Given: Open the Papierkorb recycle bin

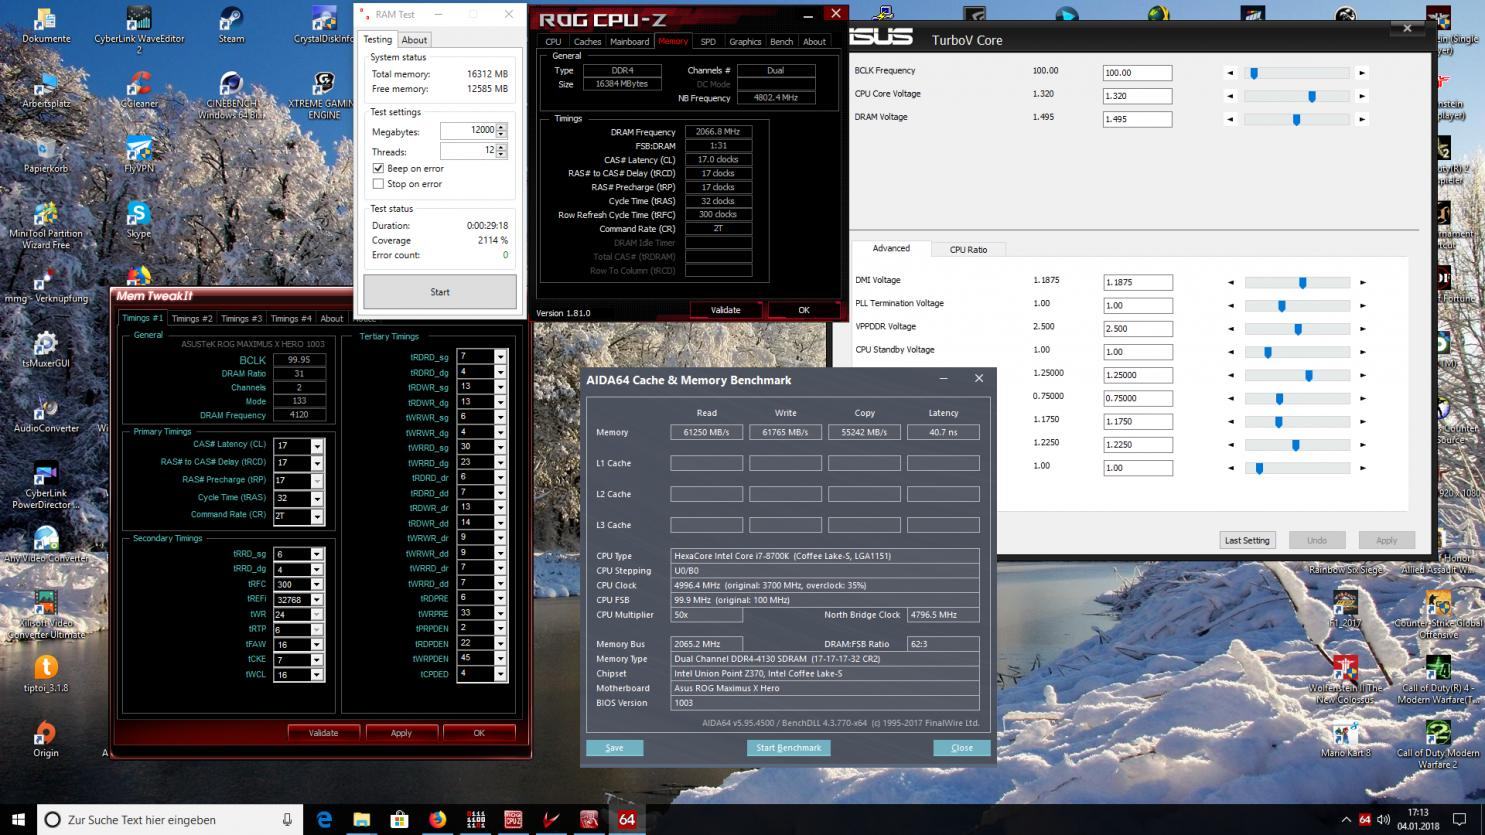Looking at the screenshot, I should [46, 155].
